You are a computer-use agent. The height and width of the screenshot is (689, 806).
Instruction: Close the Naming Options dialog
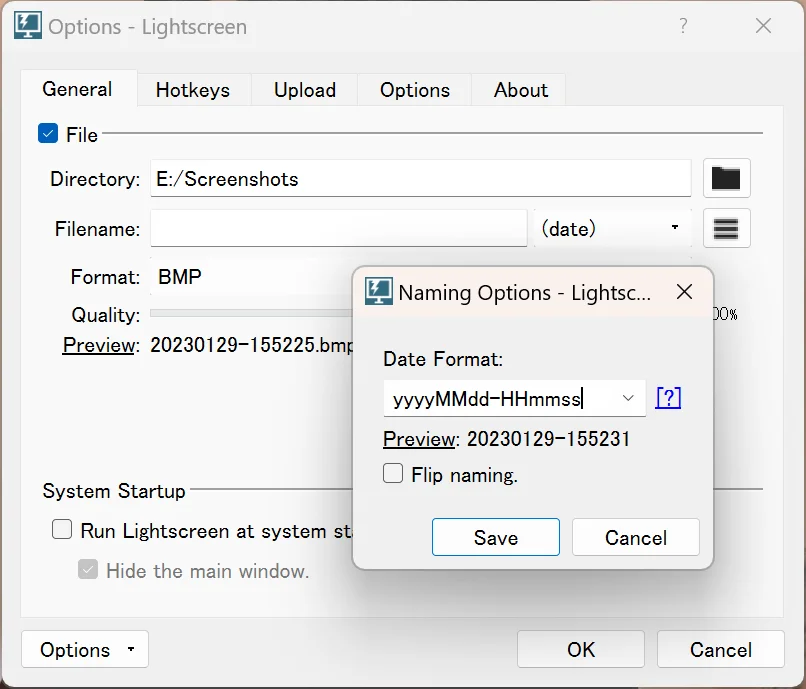(x=684, y=292)
